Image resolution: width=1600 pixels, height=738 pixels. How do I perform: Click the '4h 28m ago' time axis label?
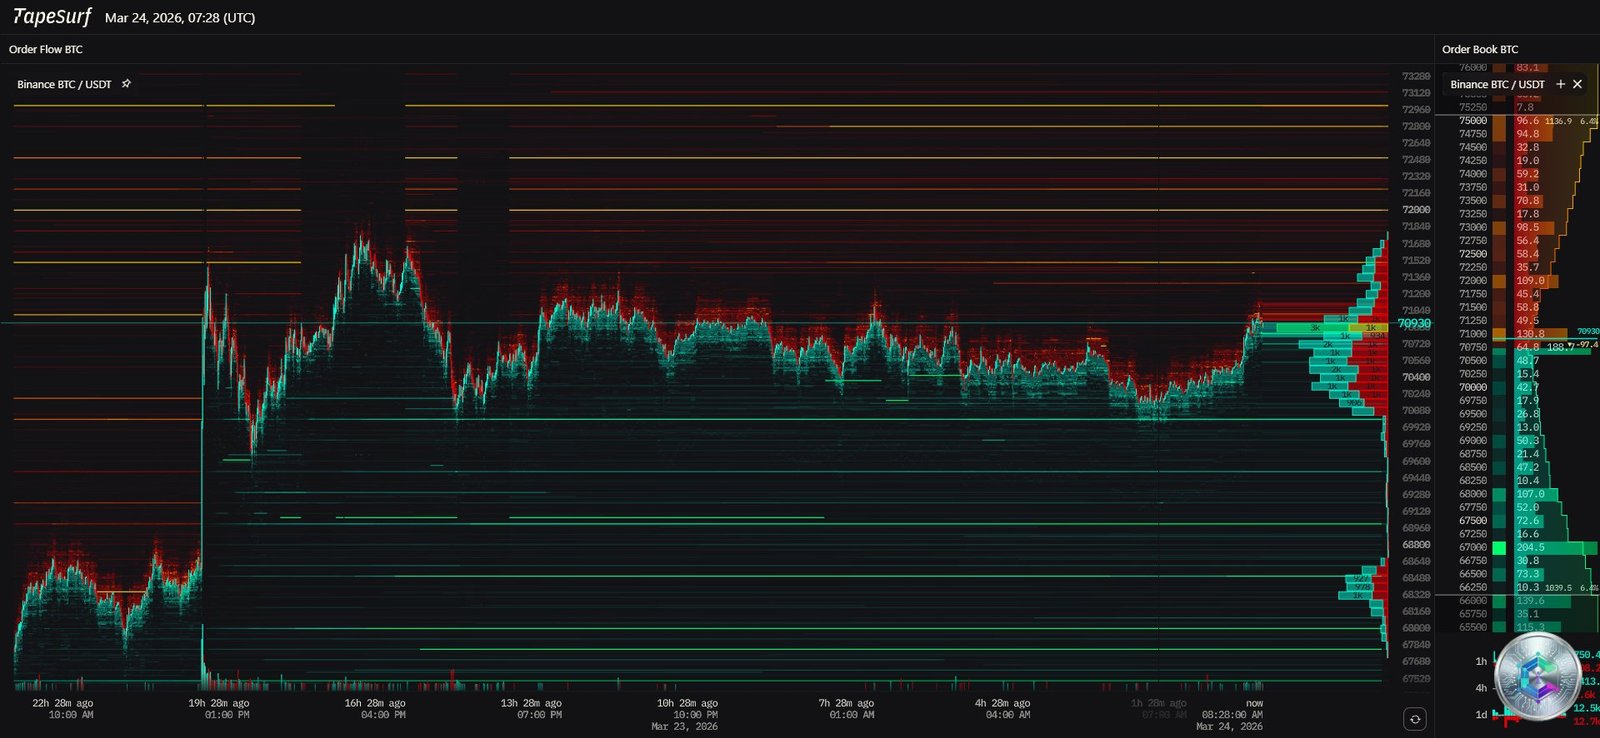coord(1002,703)
